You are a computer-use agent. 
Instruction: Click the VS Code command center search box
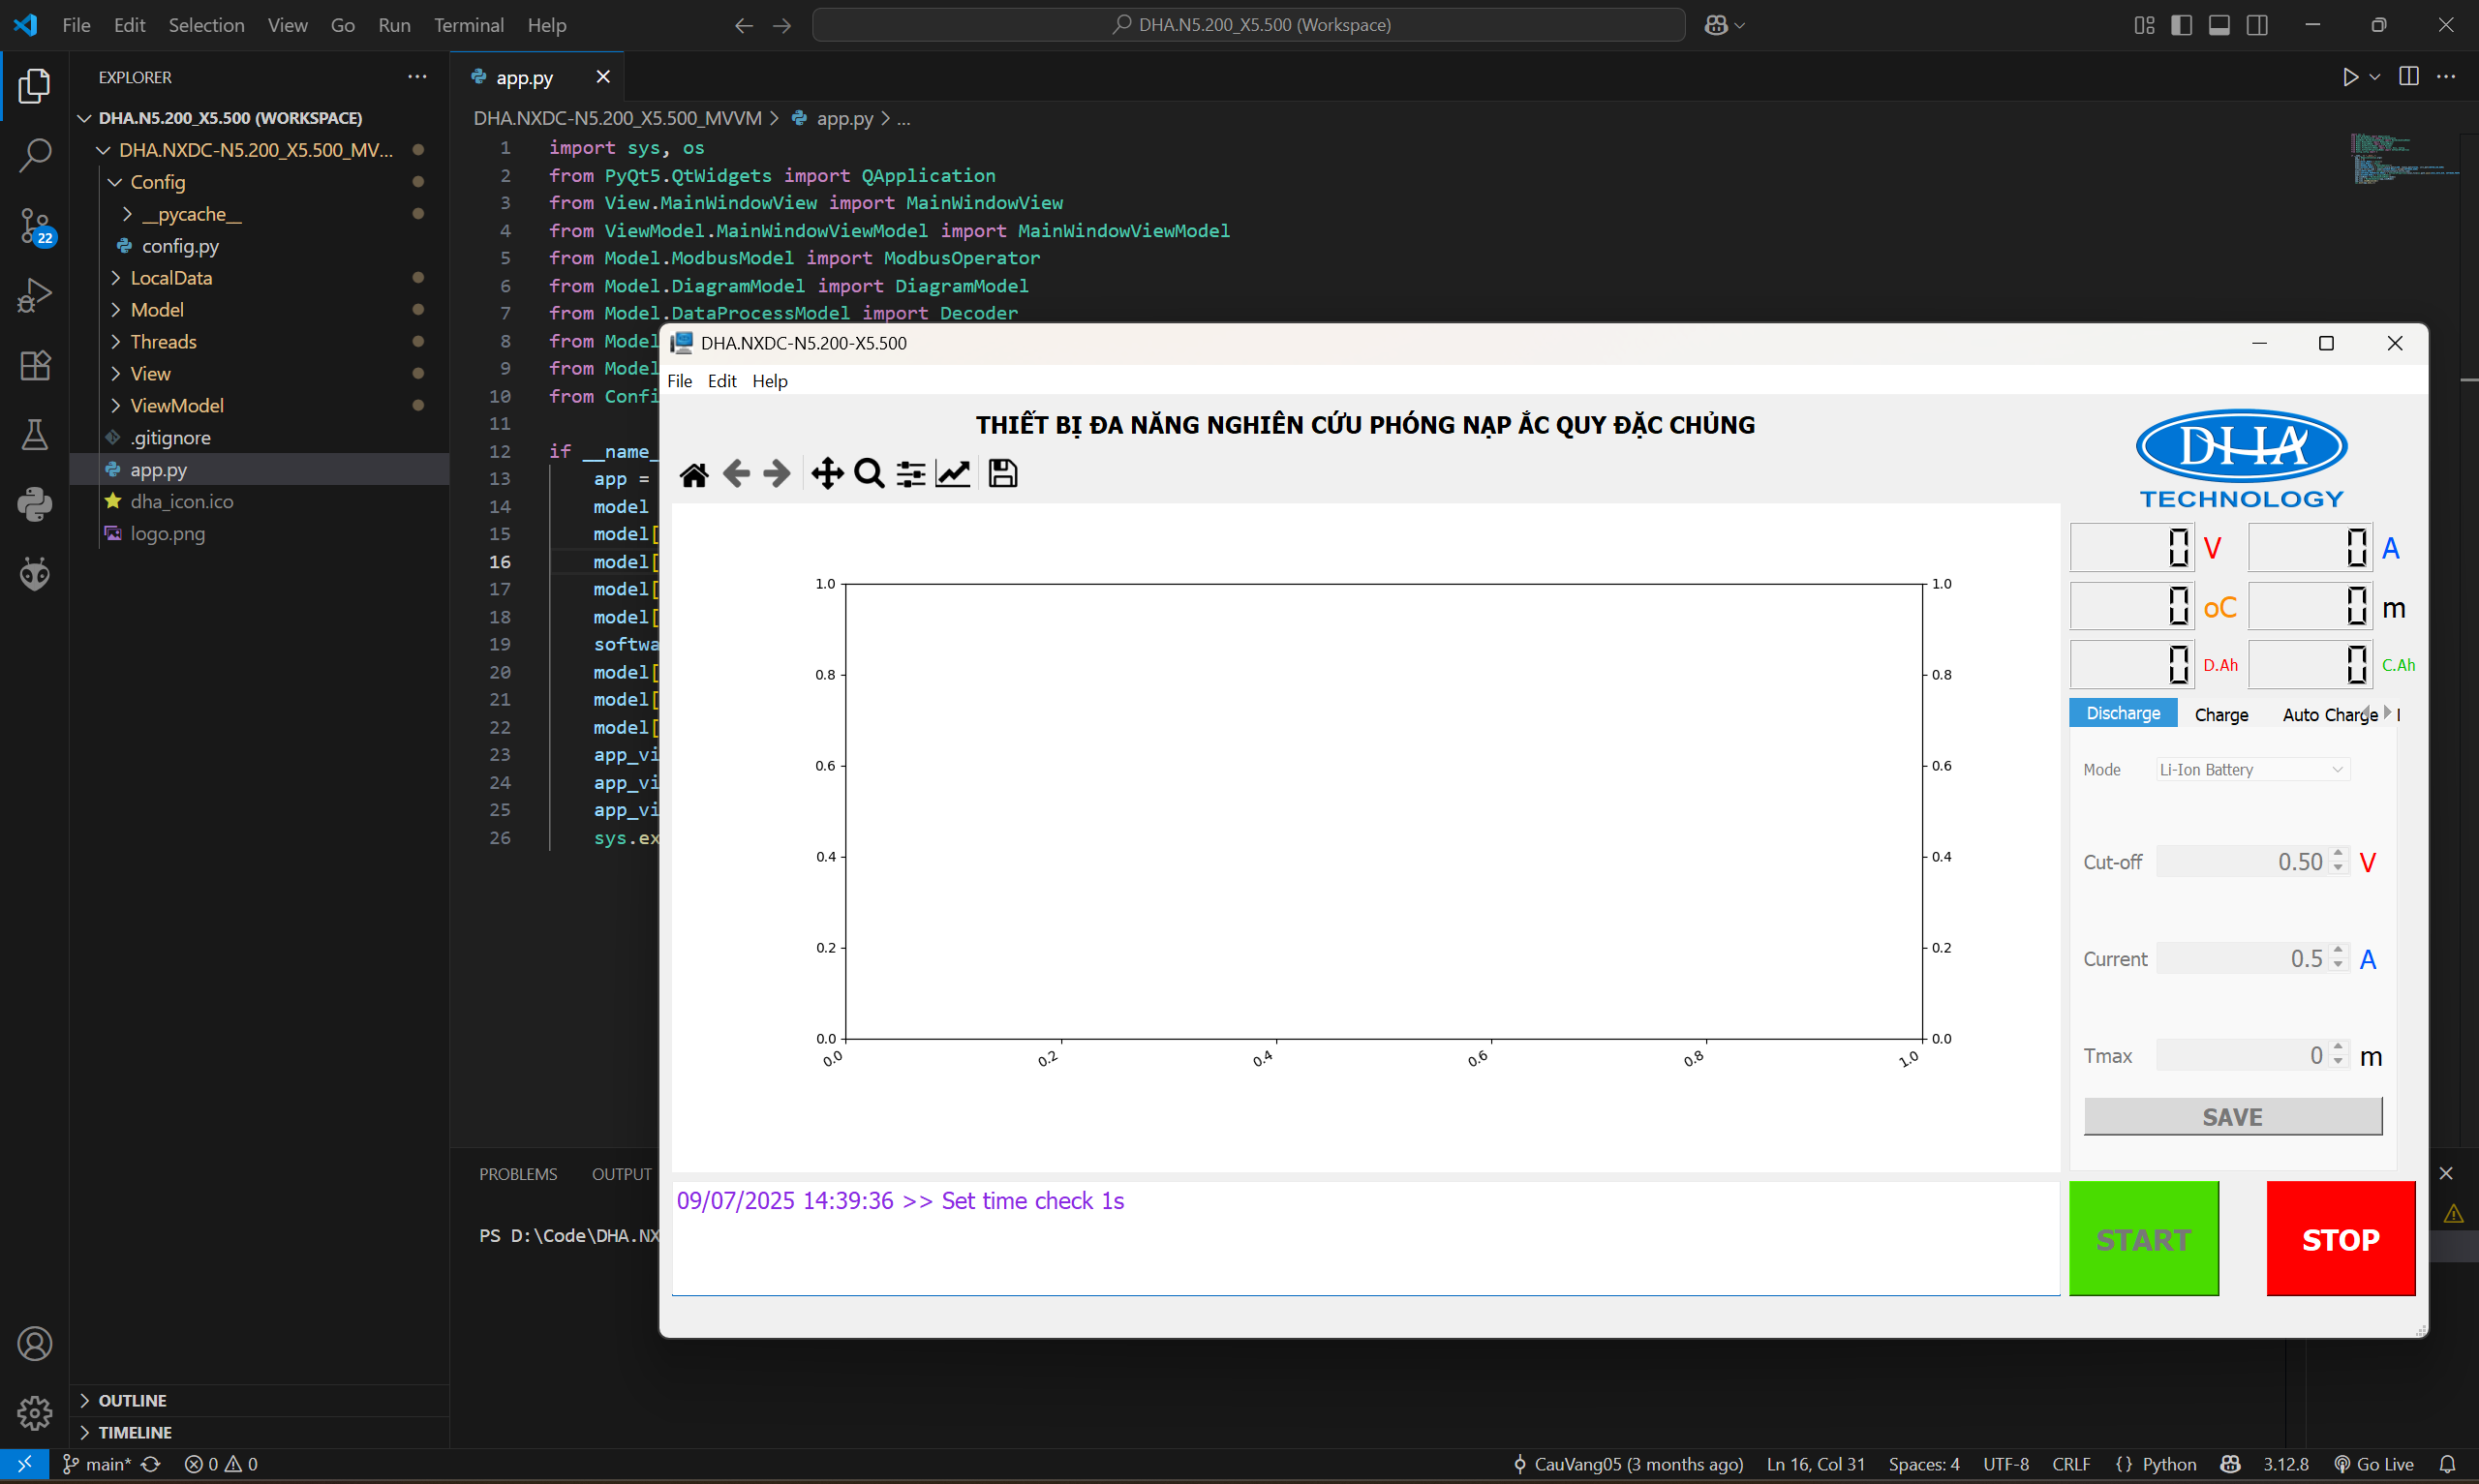pyautogui.click(x=1249, y=25)
